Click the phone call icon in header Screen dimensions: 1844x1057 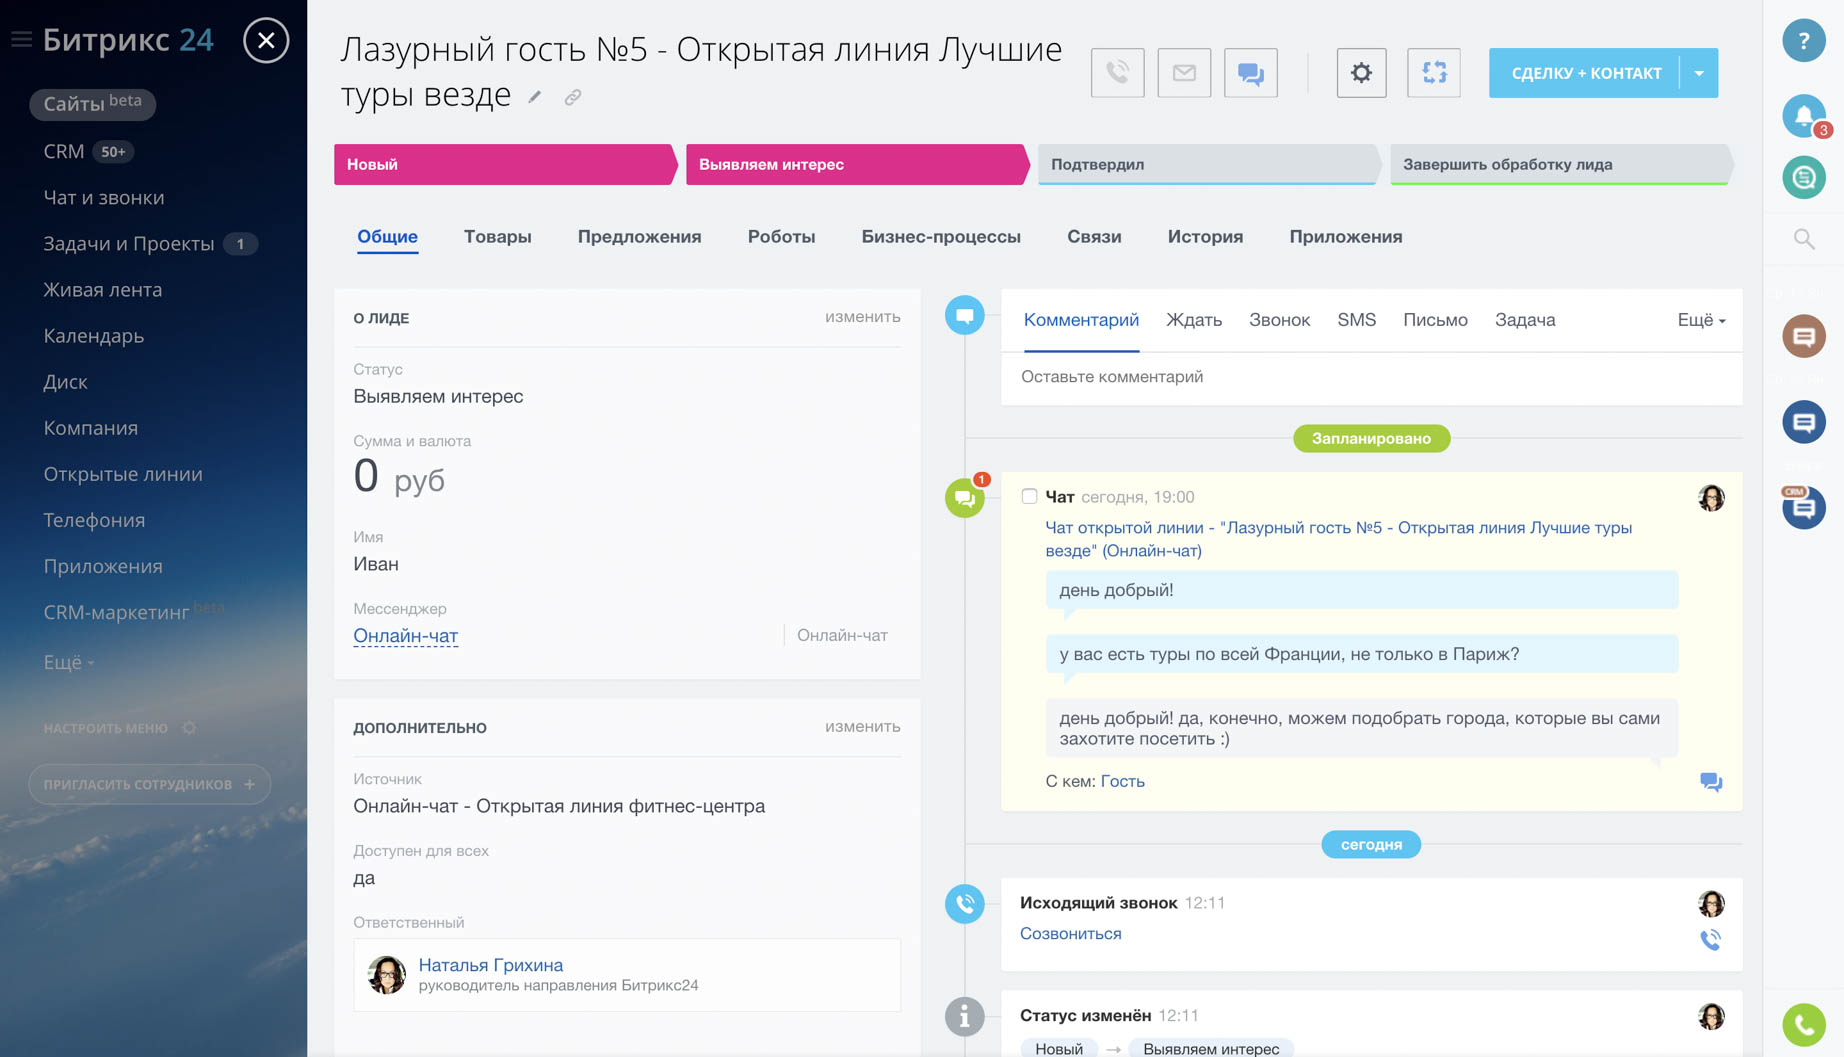1117,73
